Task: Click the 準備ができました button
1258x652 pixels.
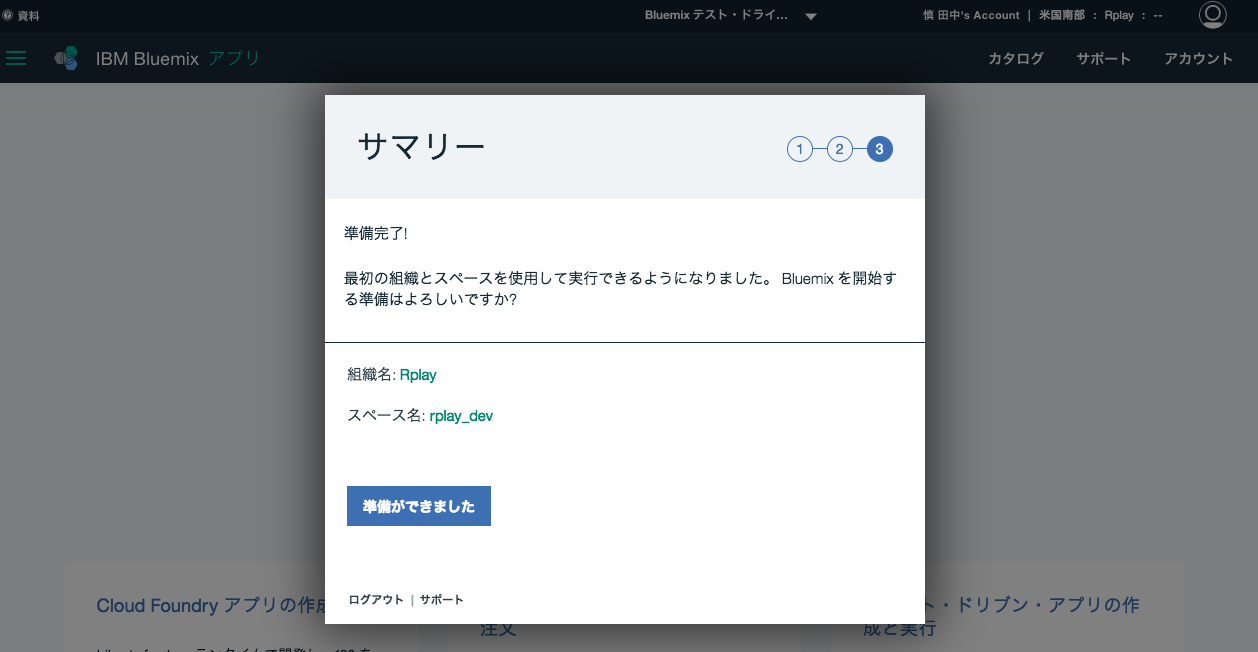Action: (418, 506)
